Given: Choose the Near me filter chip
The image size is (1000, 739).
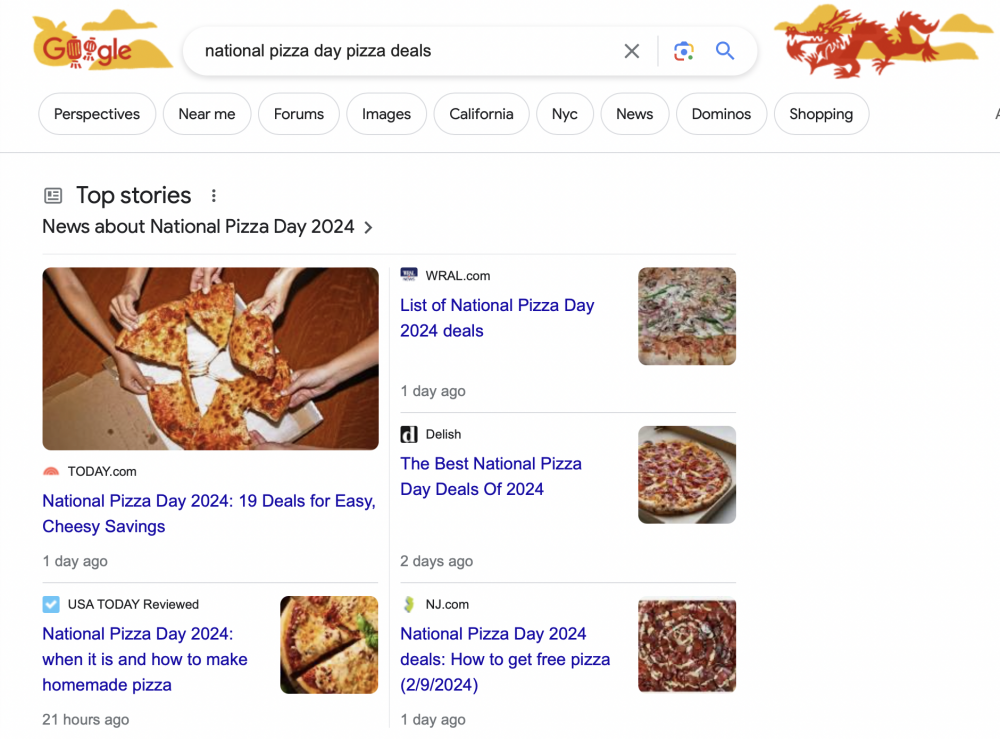Looking at the screenshot, I should click(x=207, y=114).
